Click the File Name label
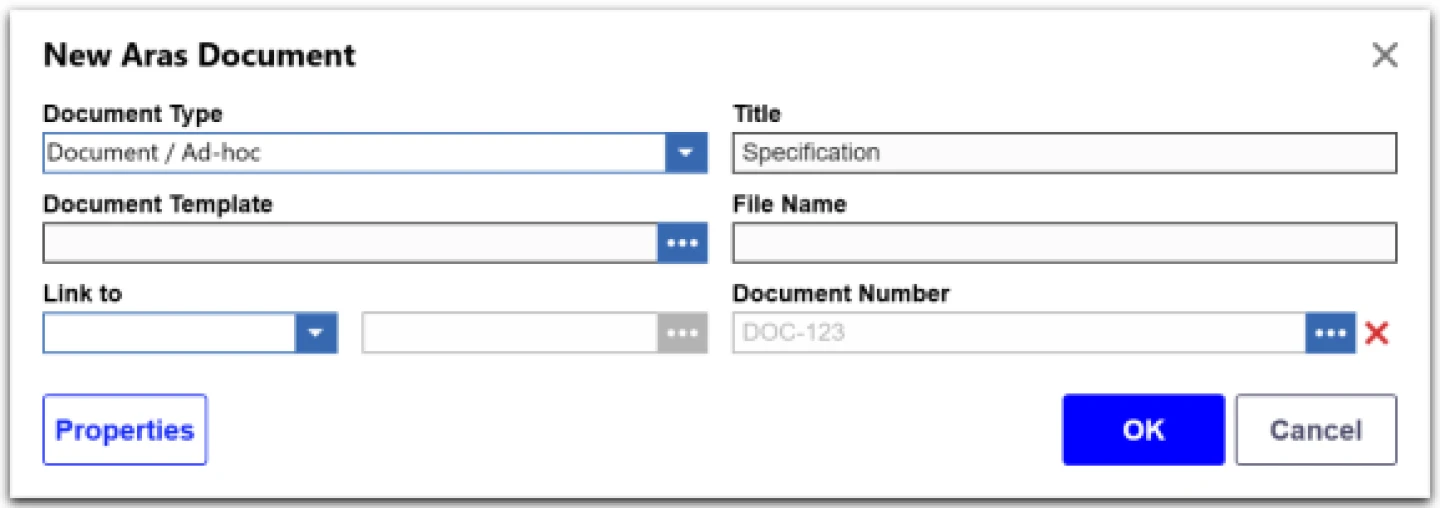Viewport: 1440px width, 508px height. click(x=790, y=204)
